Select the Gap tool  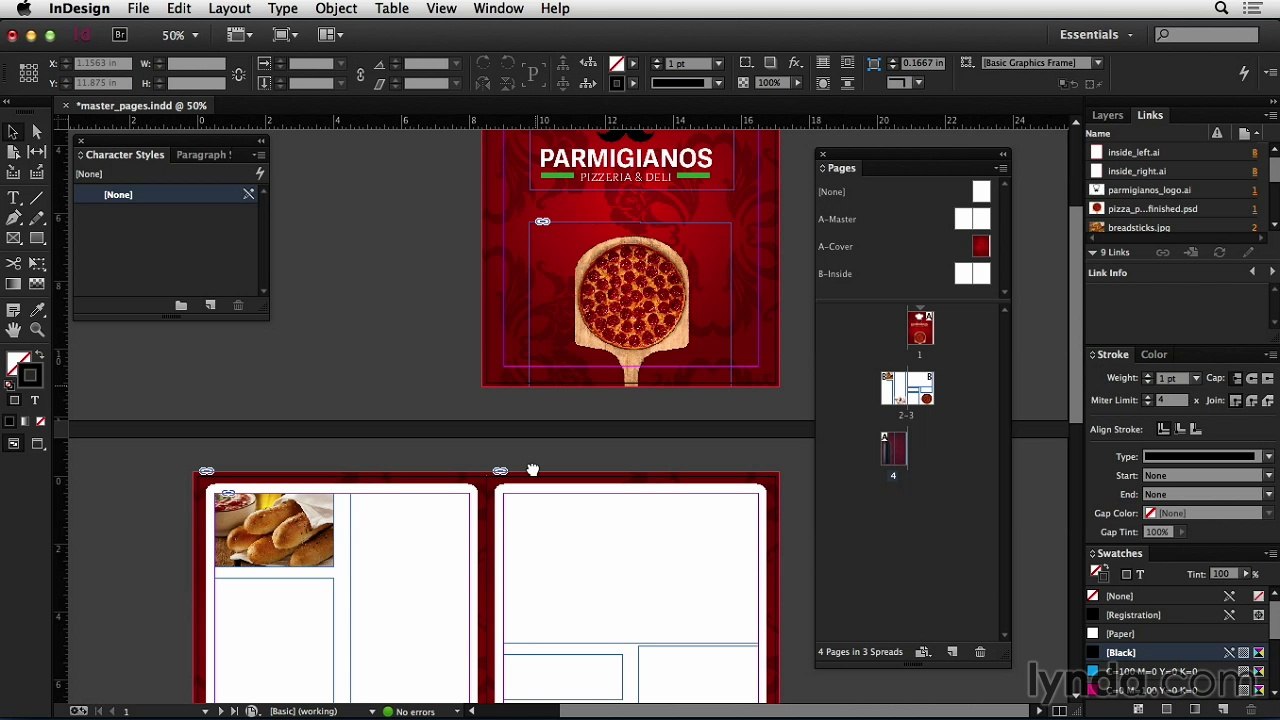click(x=37, y=152)
